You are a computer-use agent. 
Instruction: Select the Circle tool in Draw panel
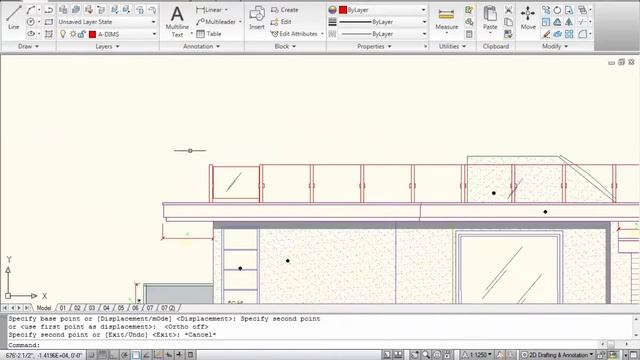coord(31,22)
